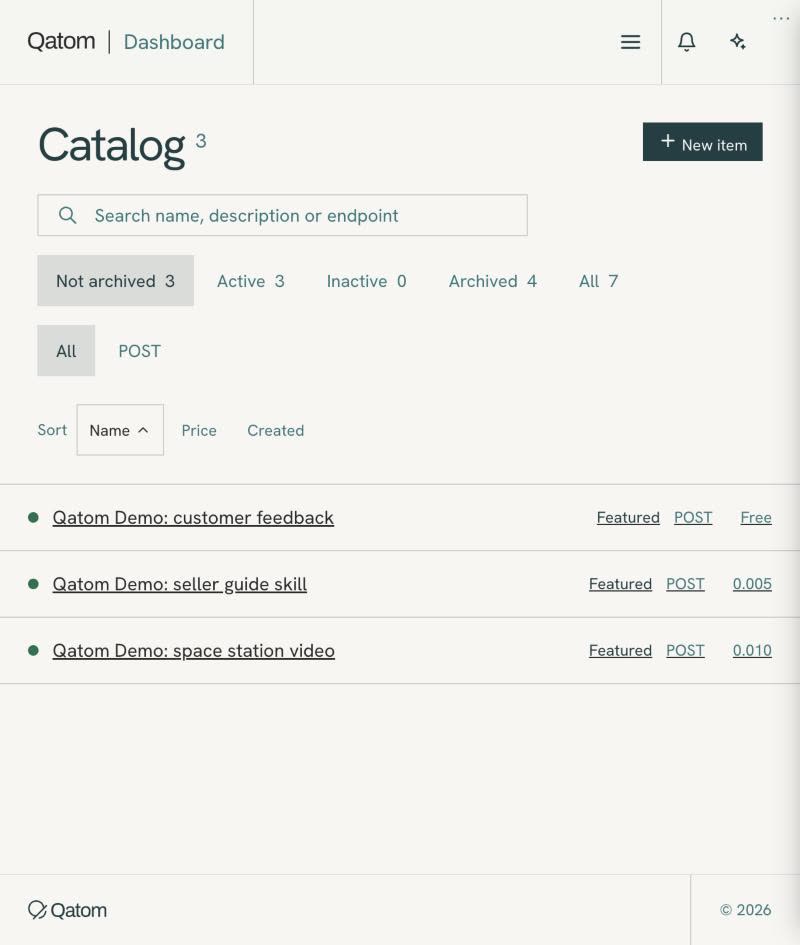Click Dashboard link in header

point(174,42)
